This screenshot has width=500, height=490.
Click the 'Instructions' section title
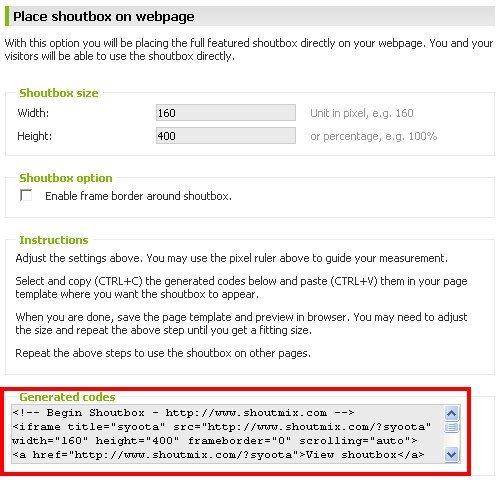tap(54, 240)
